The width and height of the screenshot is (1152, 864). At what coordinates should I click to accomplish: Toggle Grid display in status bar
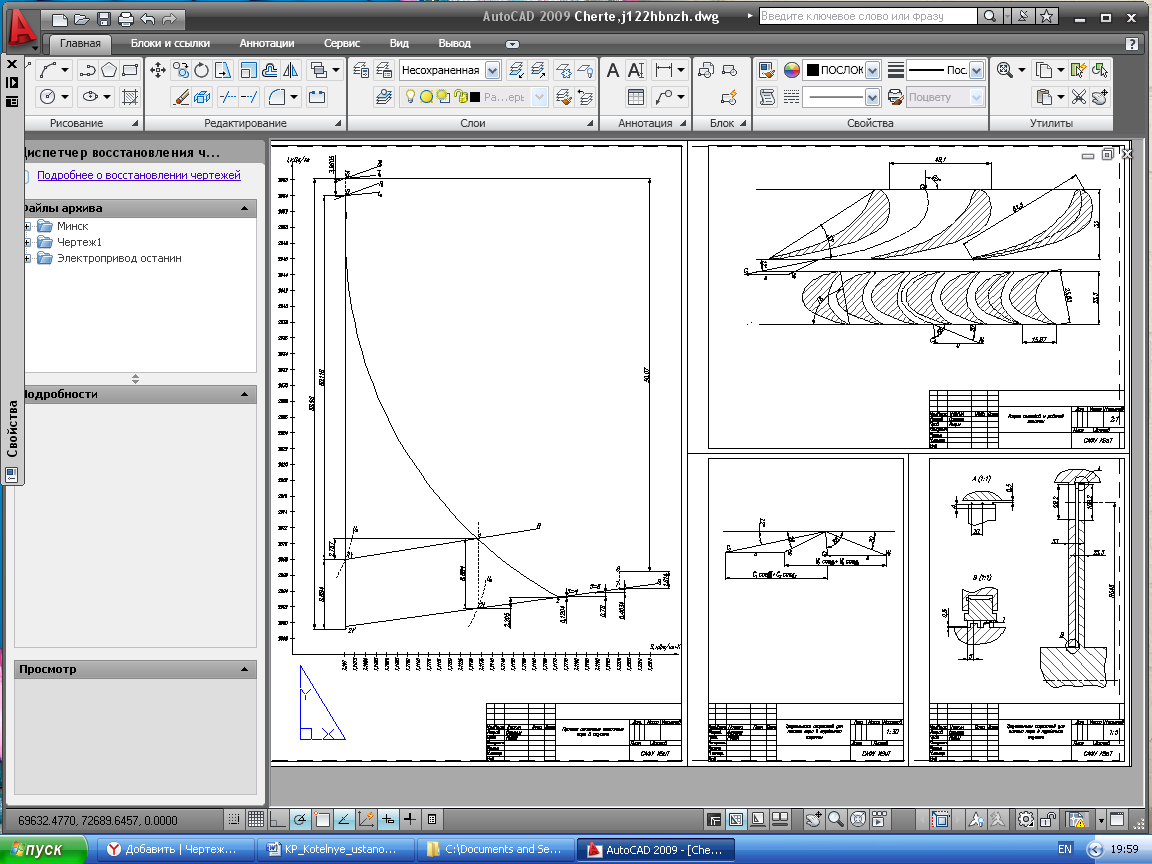[256, 819]
